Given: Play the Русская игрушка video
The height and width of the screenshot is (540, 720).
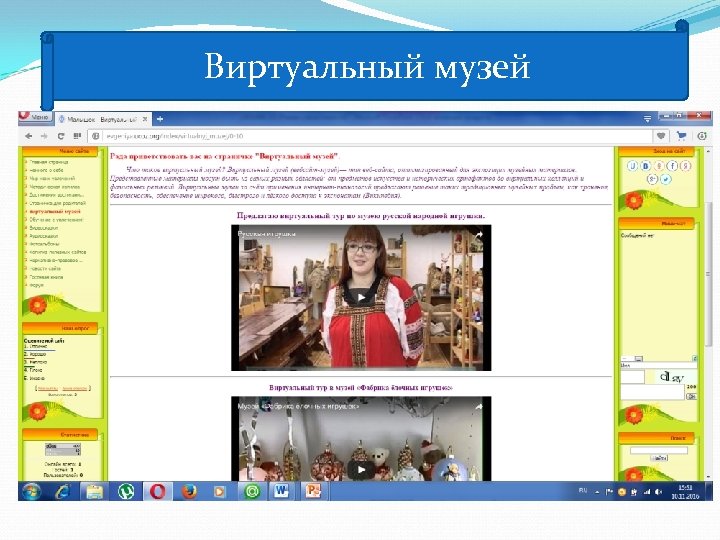Looking at the screenshot, I should click(361, 298).
